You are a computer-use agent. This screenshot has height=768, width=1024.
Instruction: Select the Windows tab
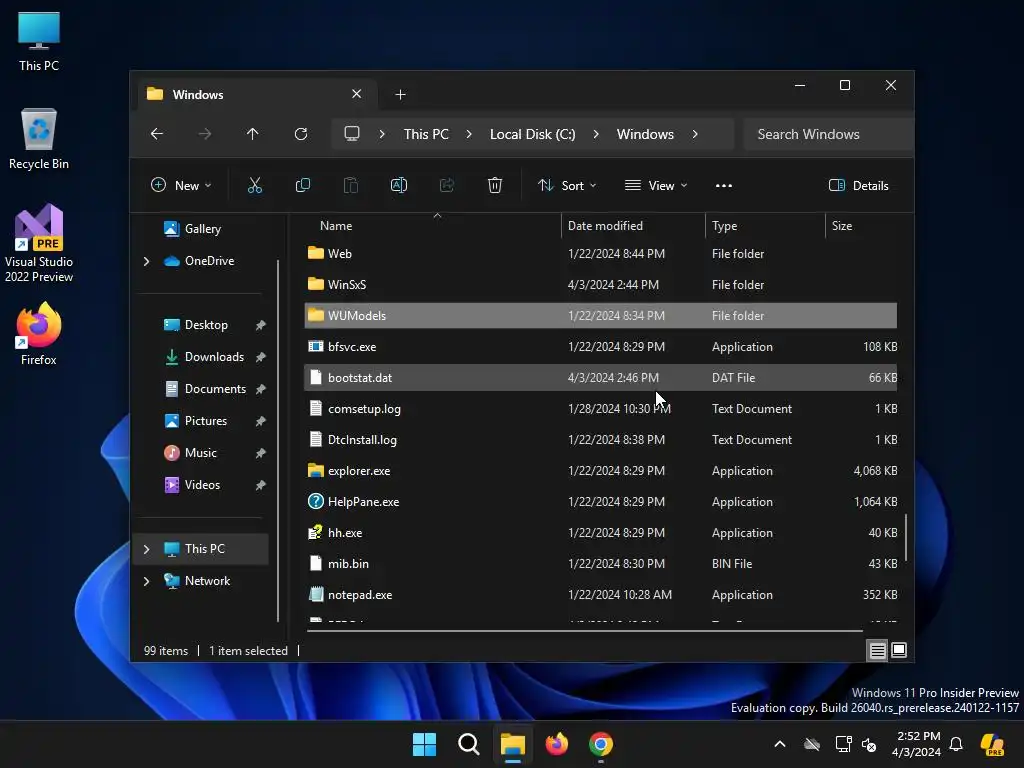point(255,95)
